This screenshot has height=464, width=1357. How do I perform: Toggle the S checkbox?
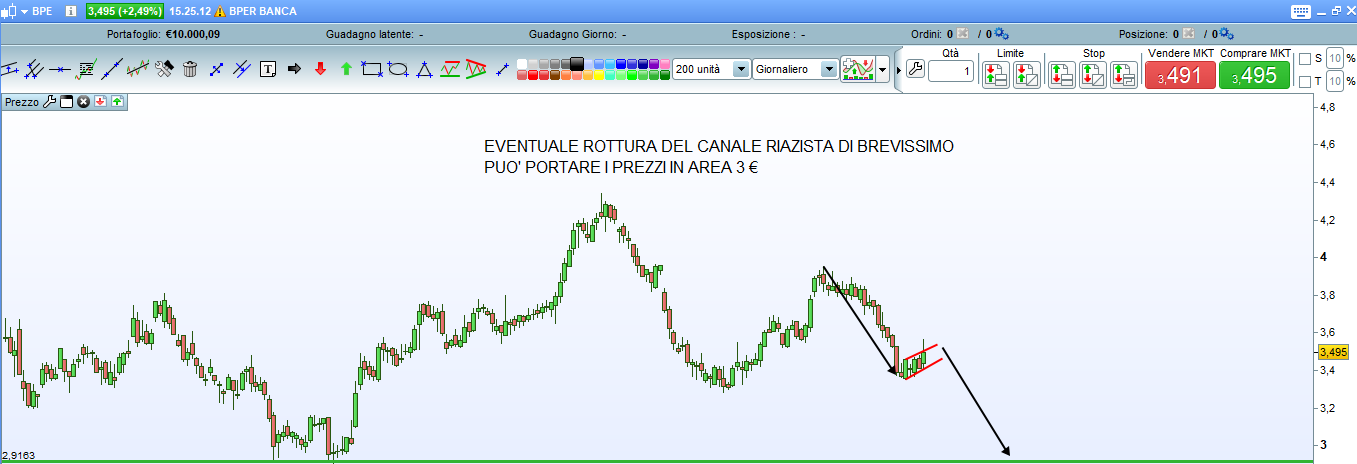click(1304, 59)
